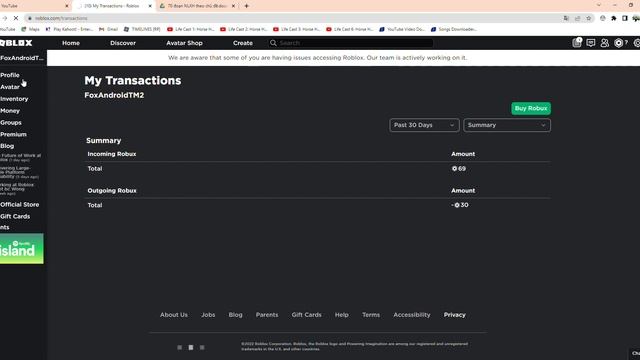The image size is (640, 360).
Task: Switch to the Google Drive document tab
Action: (x=197, y=6)
